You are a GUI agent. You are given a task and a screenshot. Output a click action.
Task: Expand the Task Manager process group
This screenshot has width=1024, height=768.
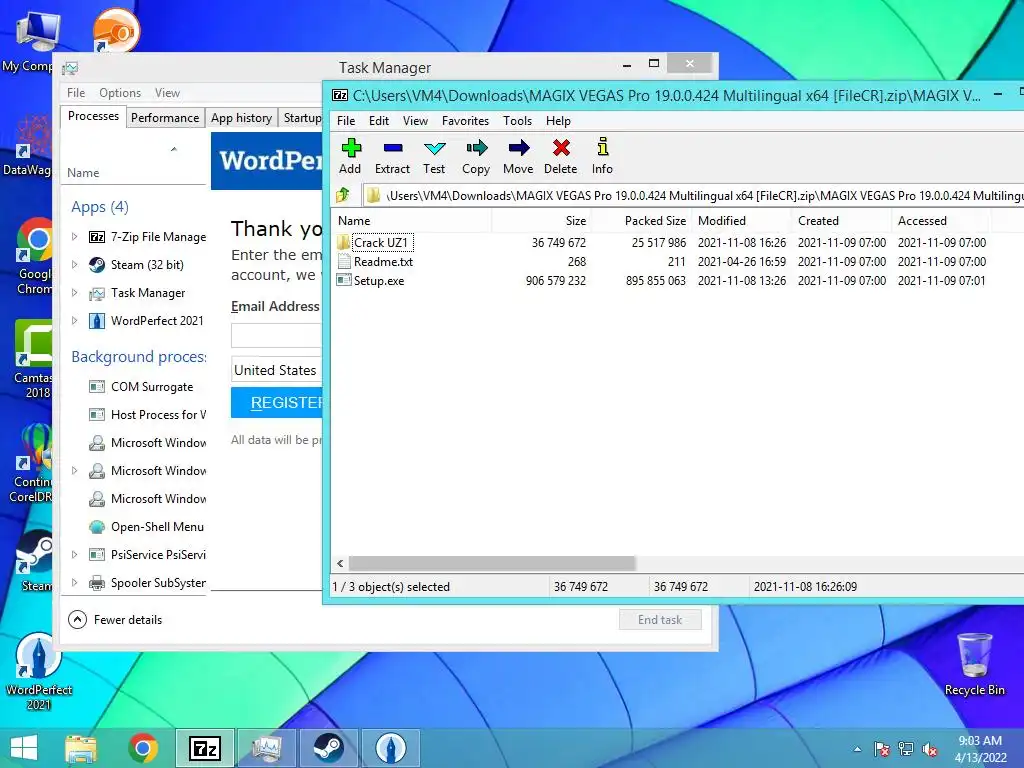[x=74, y=293]
